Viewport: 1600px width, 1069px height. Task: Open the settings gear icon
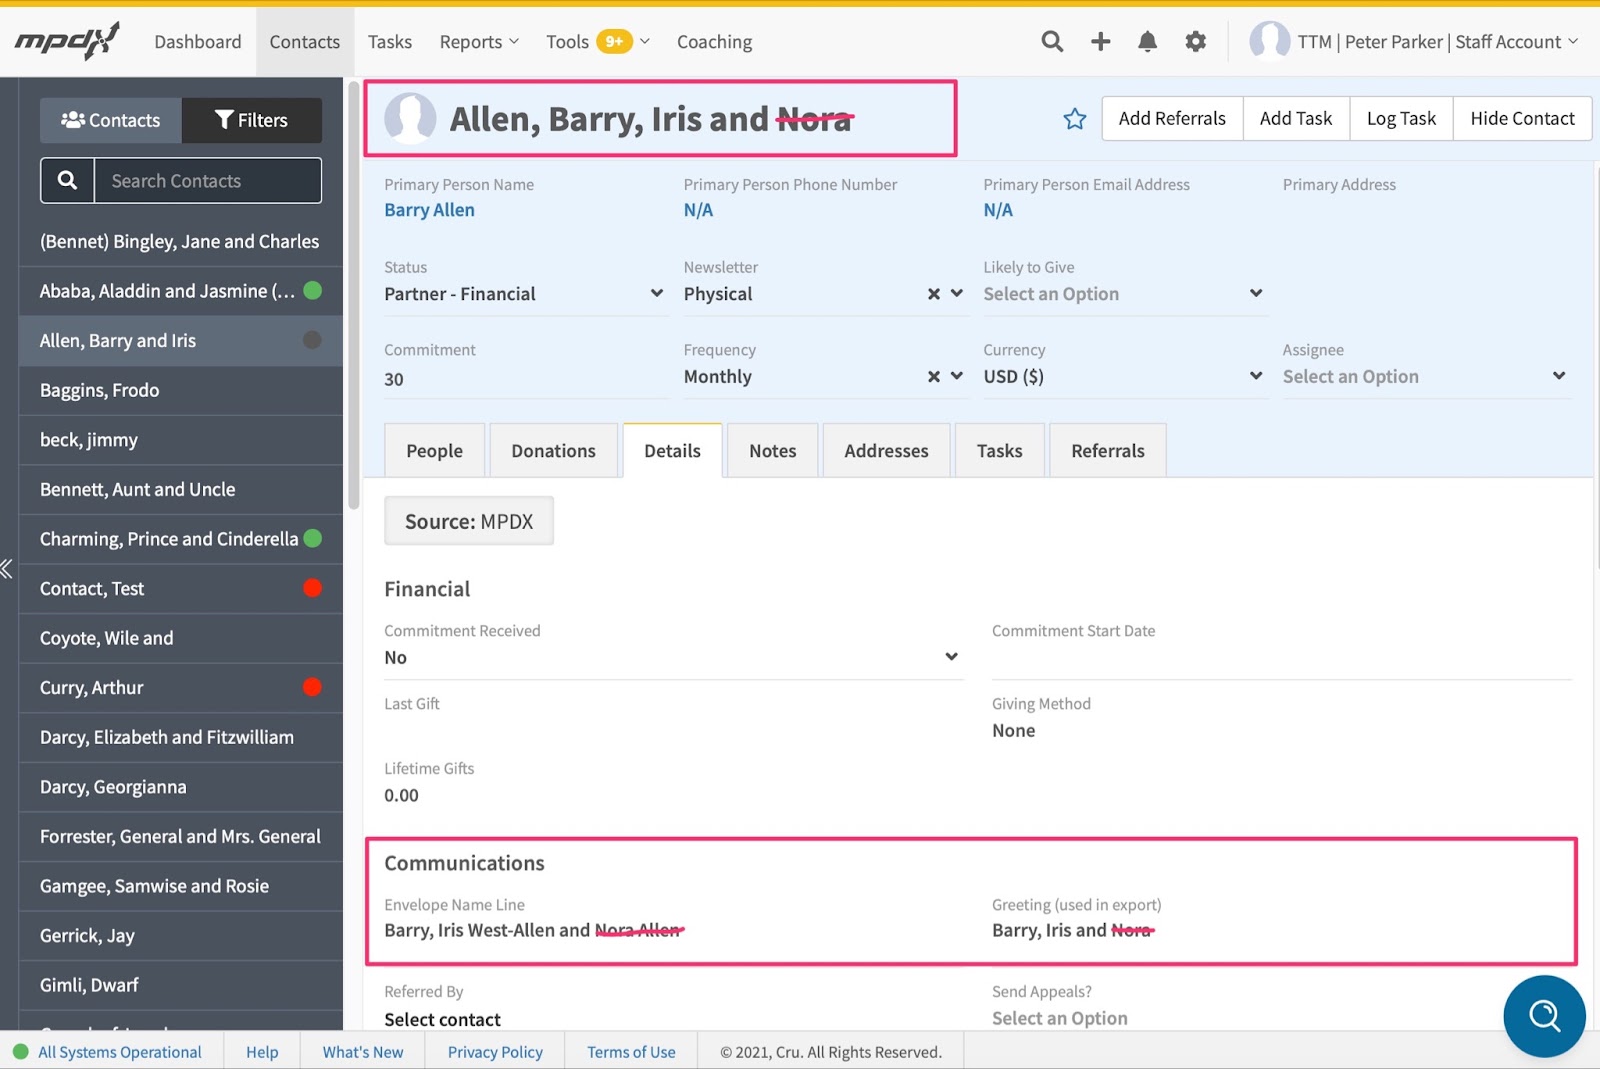click(1195, 41)
